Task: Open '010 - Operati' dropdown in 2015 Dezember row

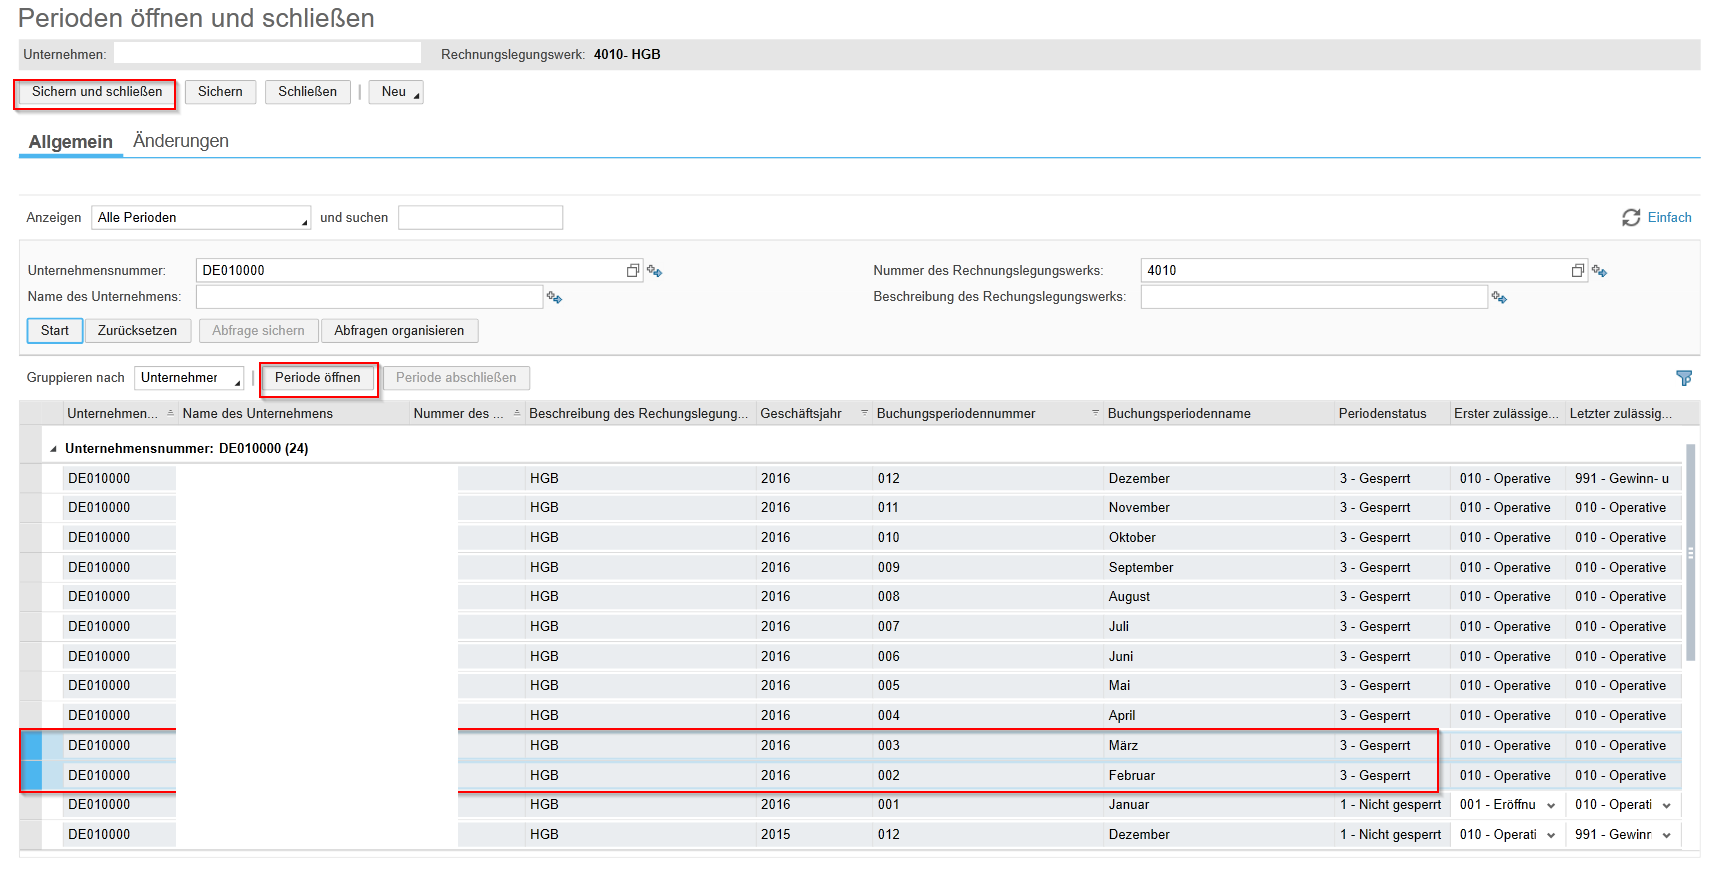Action: pos(1551,835)
